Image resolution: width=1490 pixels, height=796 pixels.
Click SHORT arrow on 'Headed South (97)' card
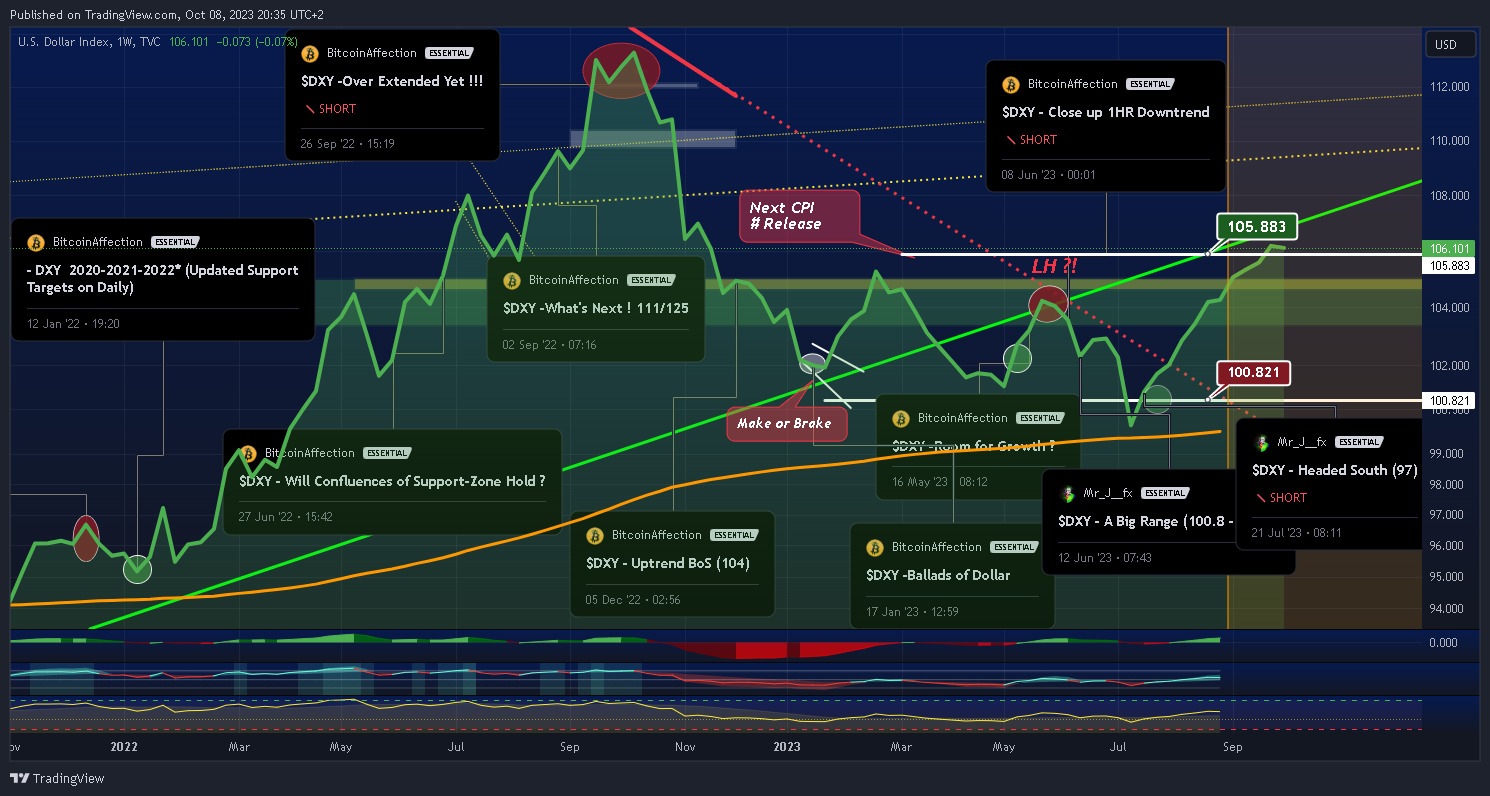click(1259, 498)
